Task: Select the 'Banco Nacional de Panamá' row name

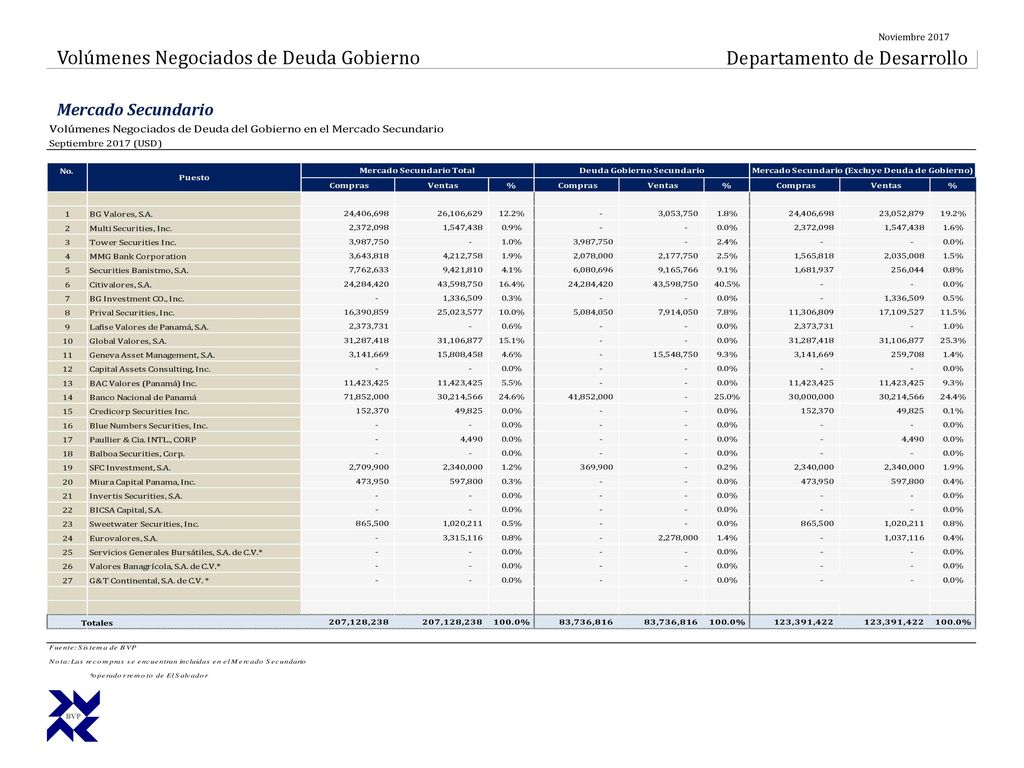Action: pyautogui.click(x=143, y=398)
